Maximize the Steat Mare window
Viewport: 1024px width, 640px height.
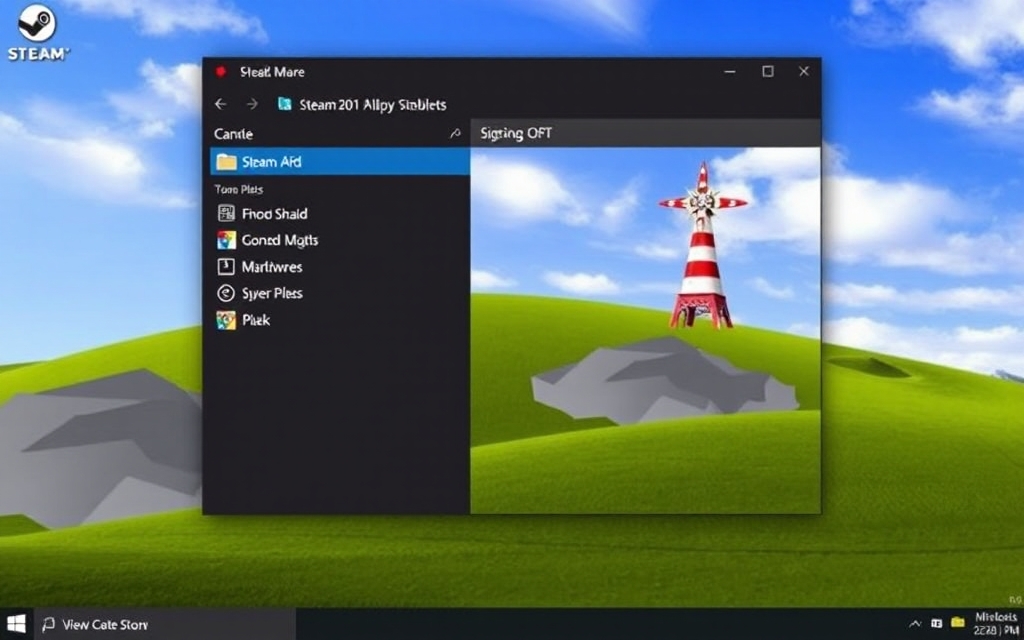click(768, 71)
